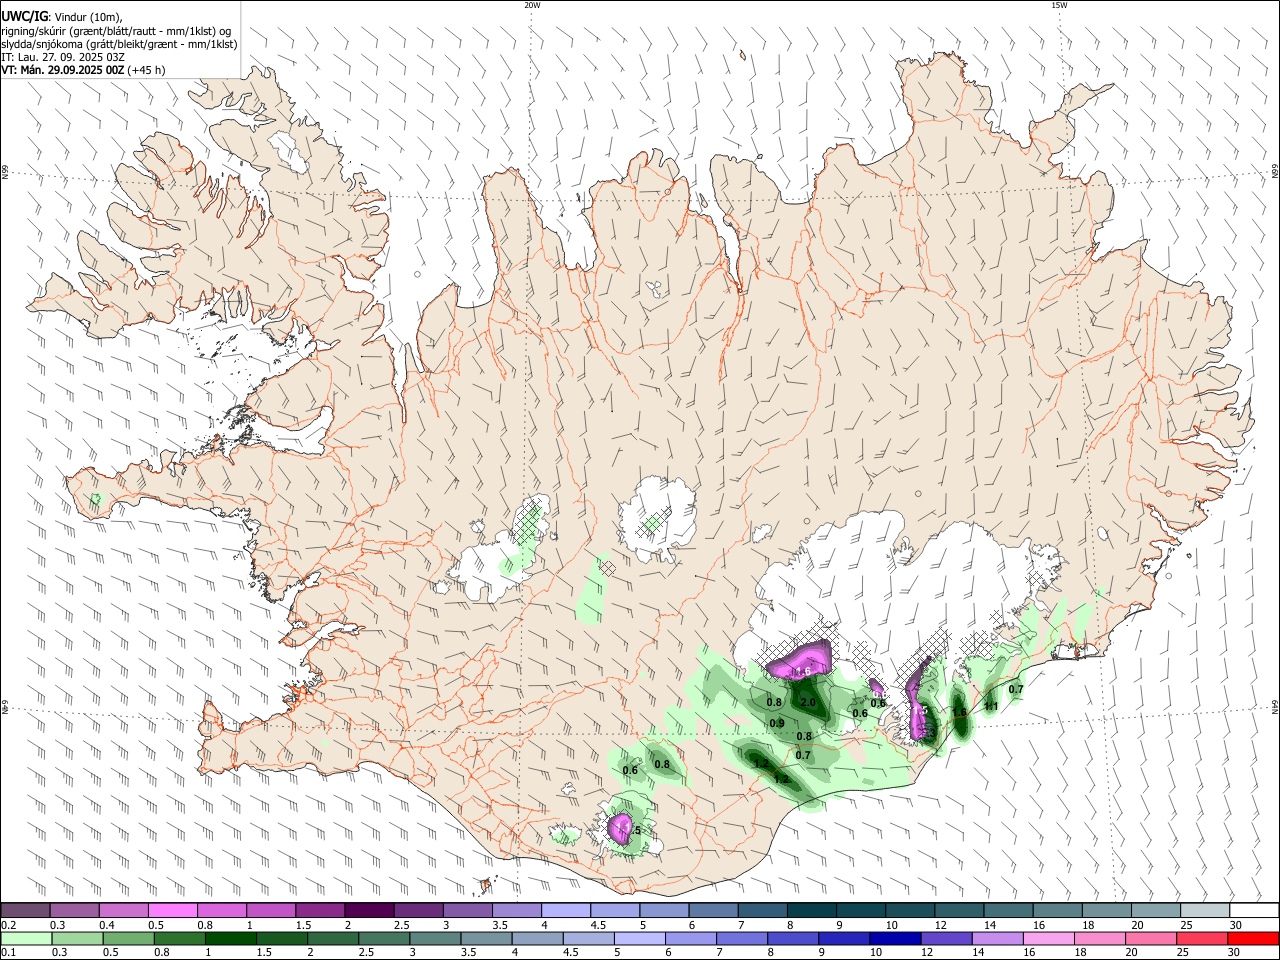Screen dimensions: 1280x960
Task: Select the white 30 swatch in the snow legend row
Action: point(1254,911)
